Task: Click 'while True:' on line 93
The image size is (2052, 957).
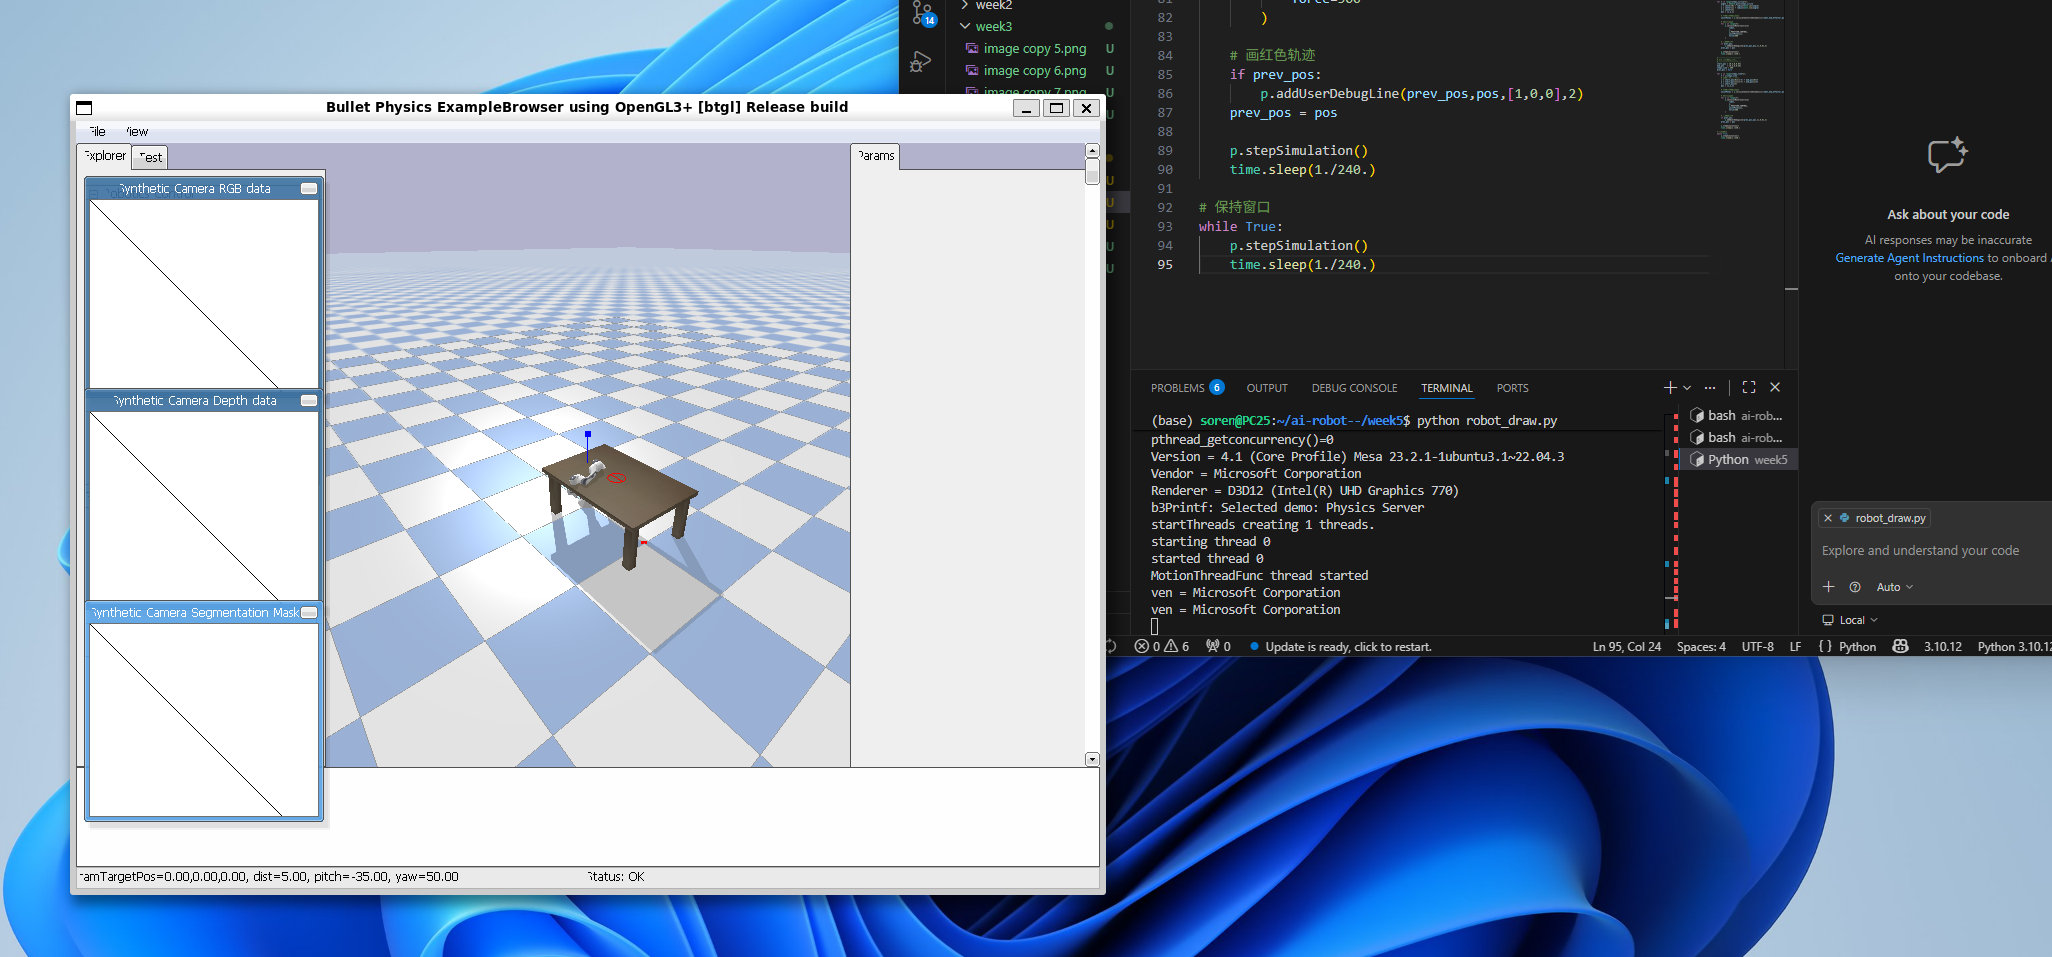Action: [x=1241, y=227]
